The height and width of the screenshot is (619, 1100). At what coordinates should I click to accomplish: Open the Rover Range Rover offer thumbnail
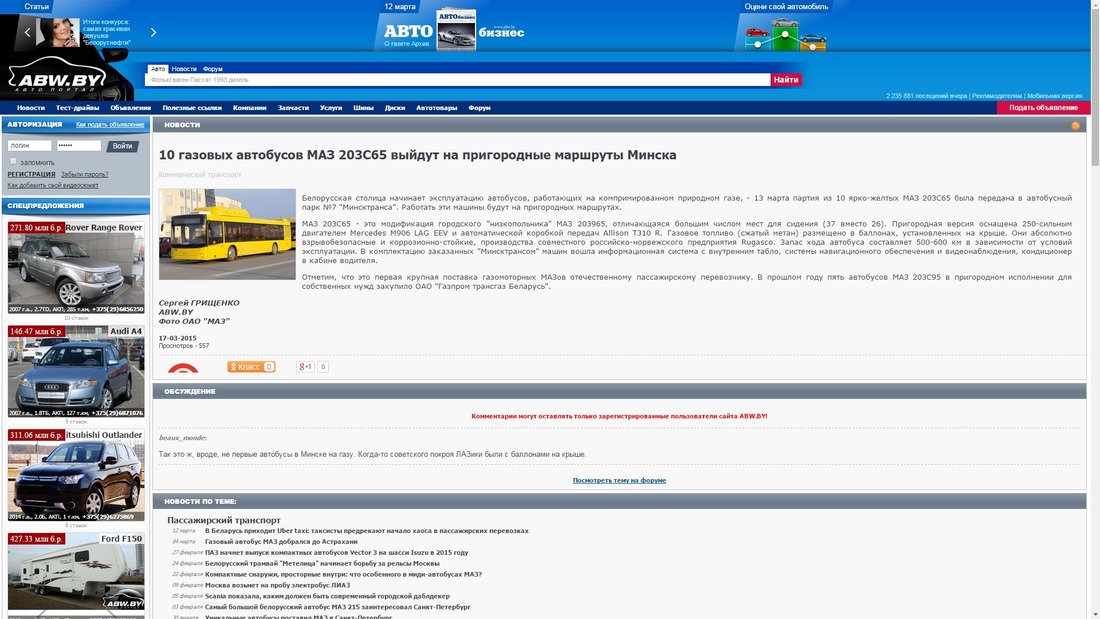point(76,267)
